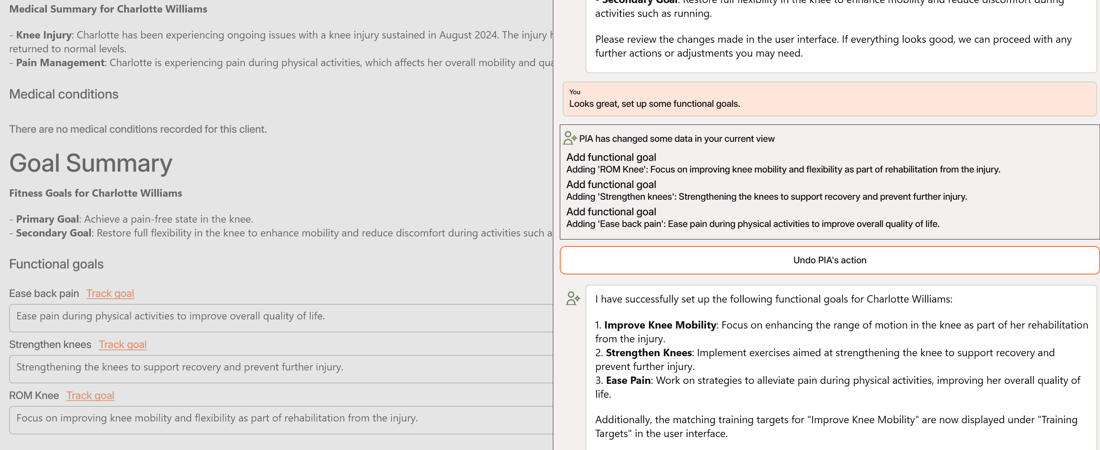Click the 'Strengthen knees' goal label
The width and height of the screenshot is (1100, 450).
(51, 344)
